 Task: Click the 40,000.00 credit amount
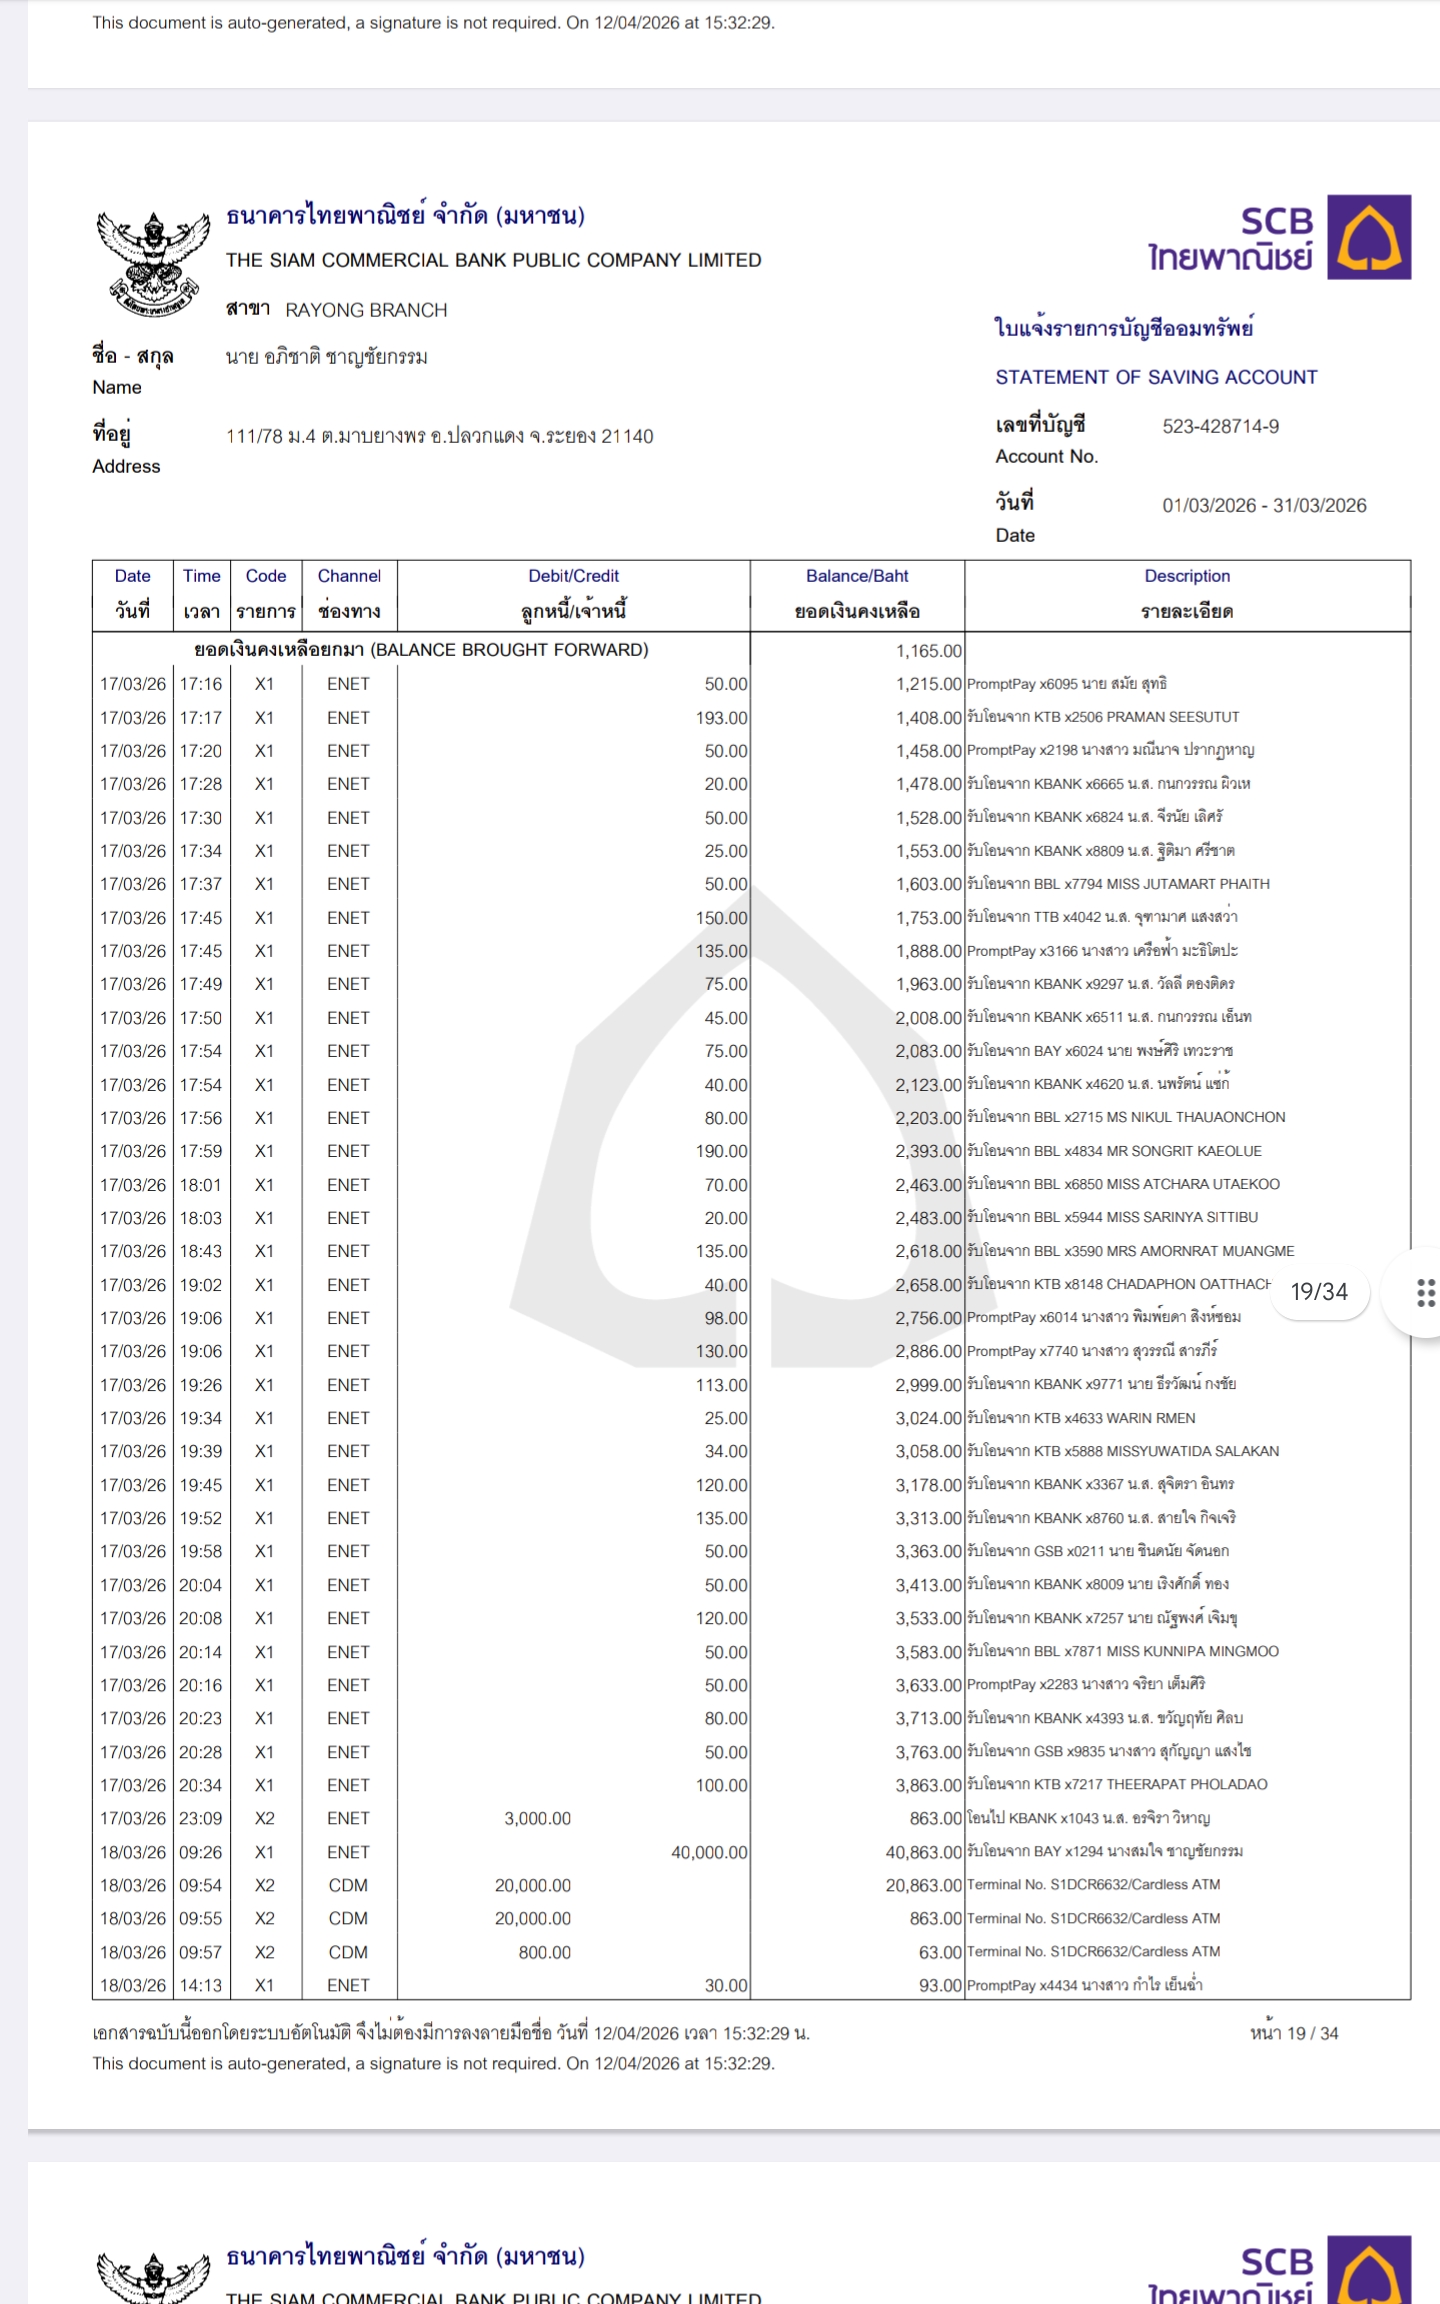click(708, 1852)
